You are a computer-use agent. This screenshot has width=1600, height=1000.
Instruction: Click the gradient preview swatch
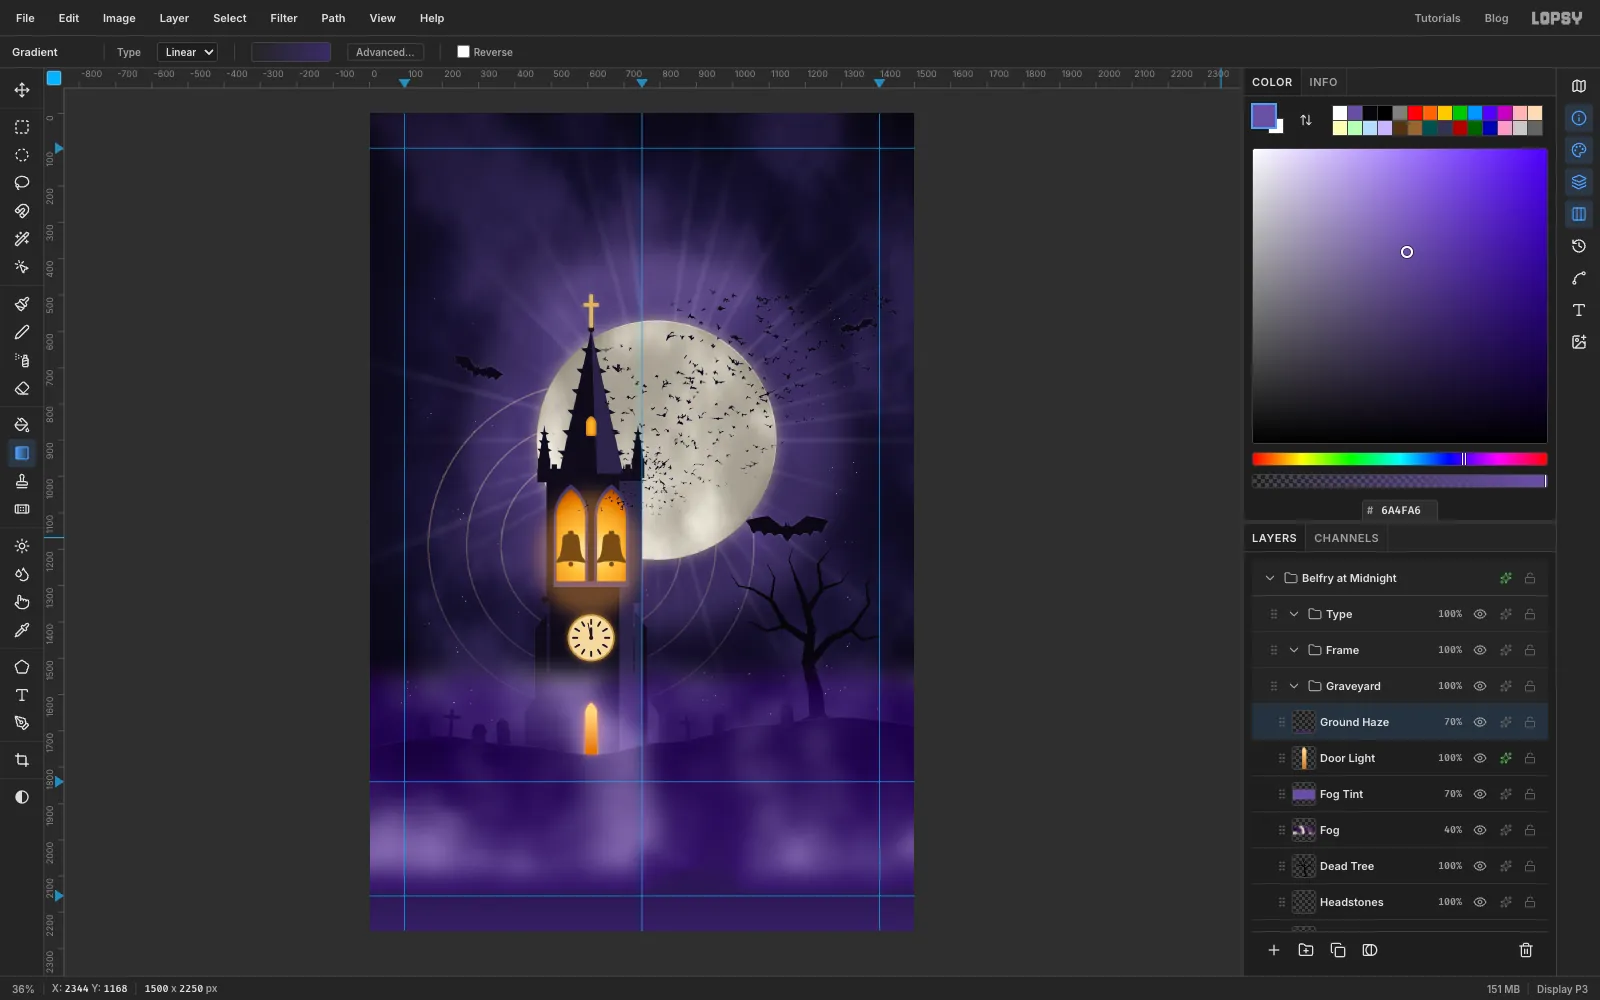pyautogui.click(x=290, y=52)
